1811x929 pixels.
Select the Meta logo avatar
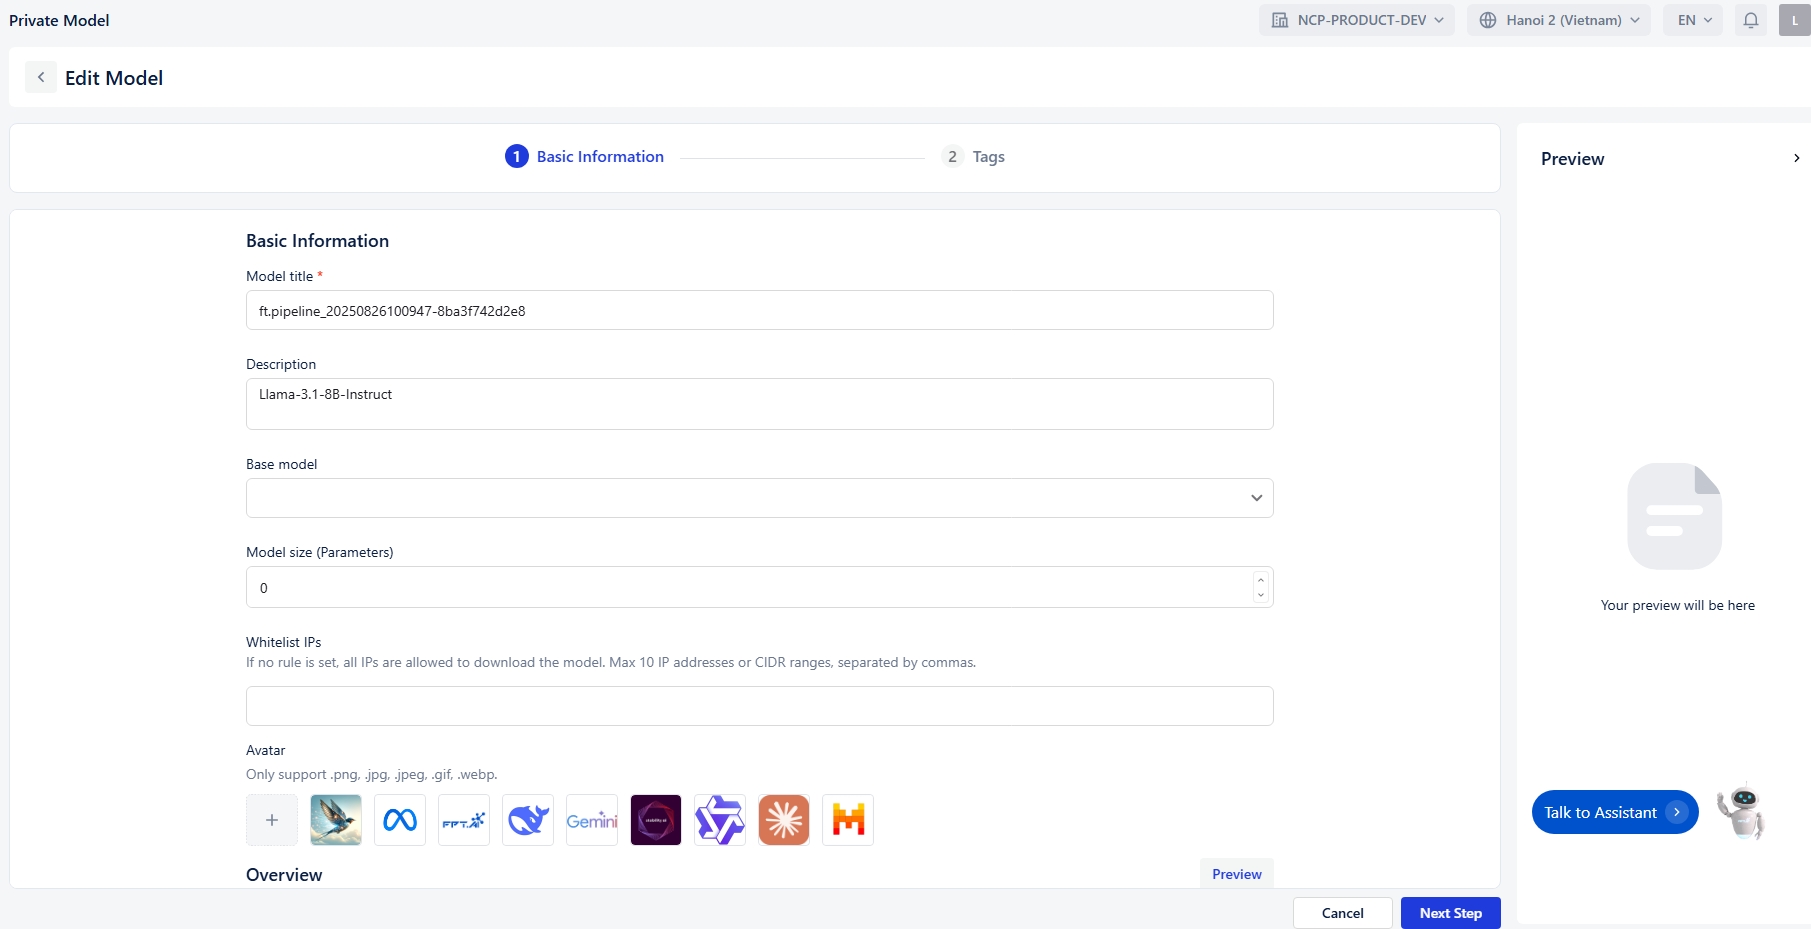(400, 820)
